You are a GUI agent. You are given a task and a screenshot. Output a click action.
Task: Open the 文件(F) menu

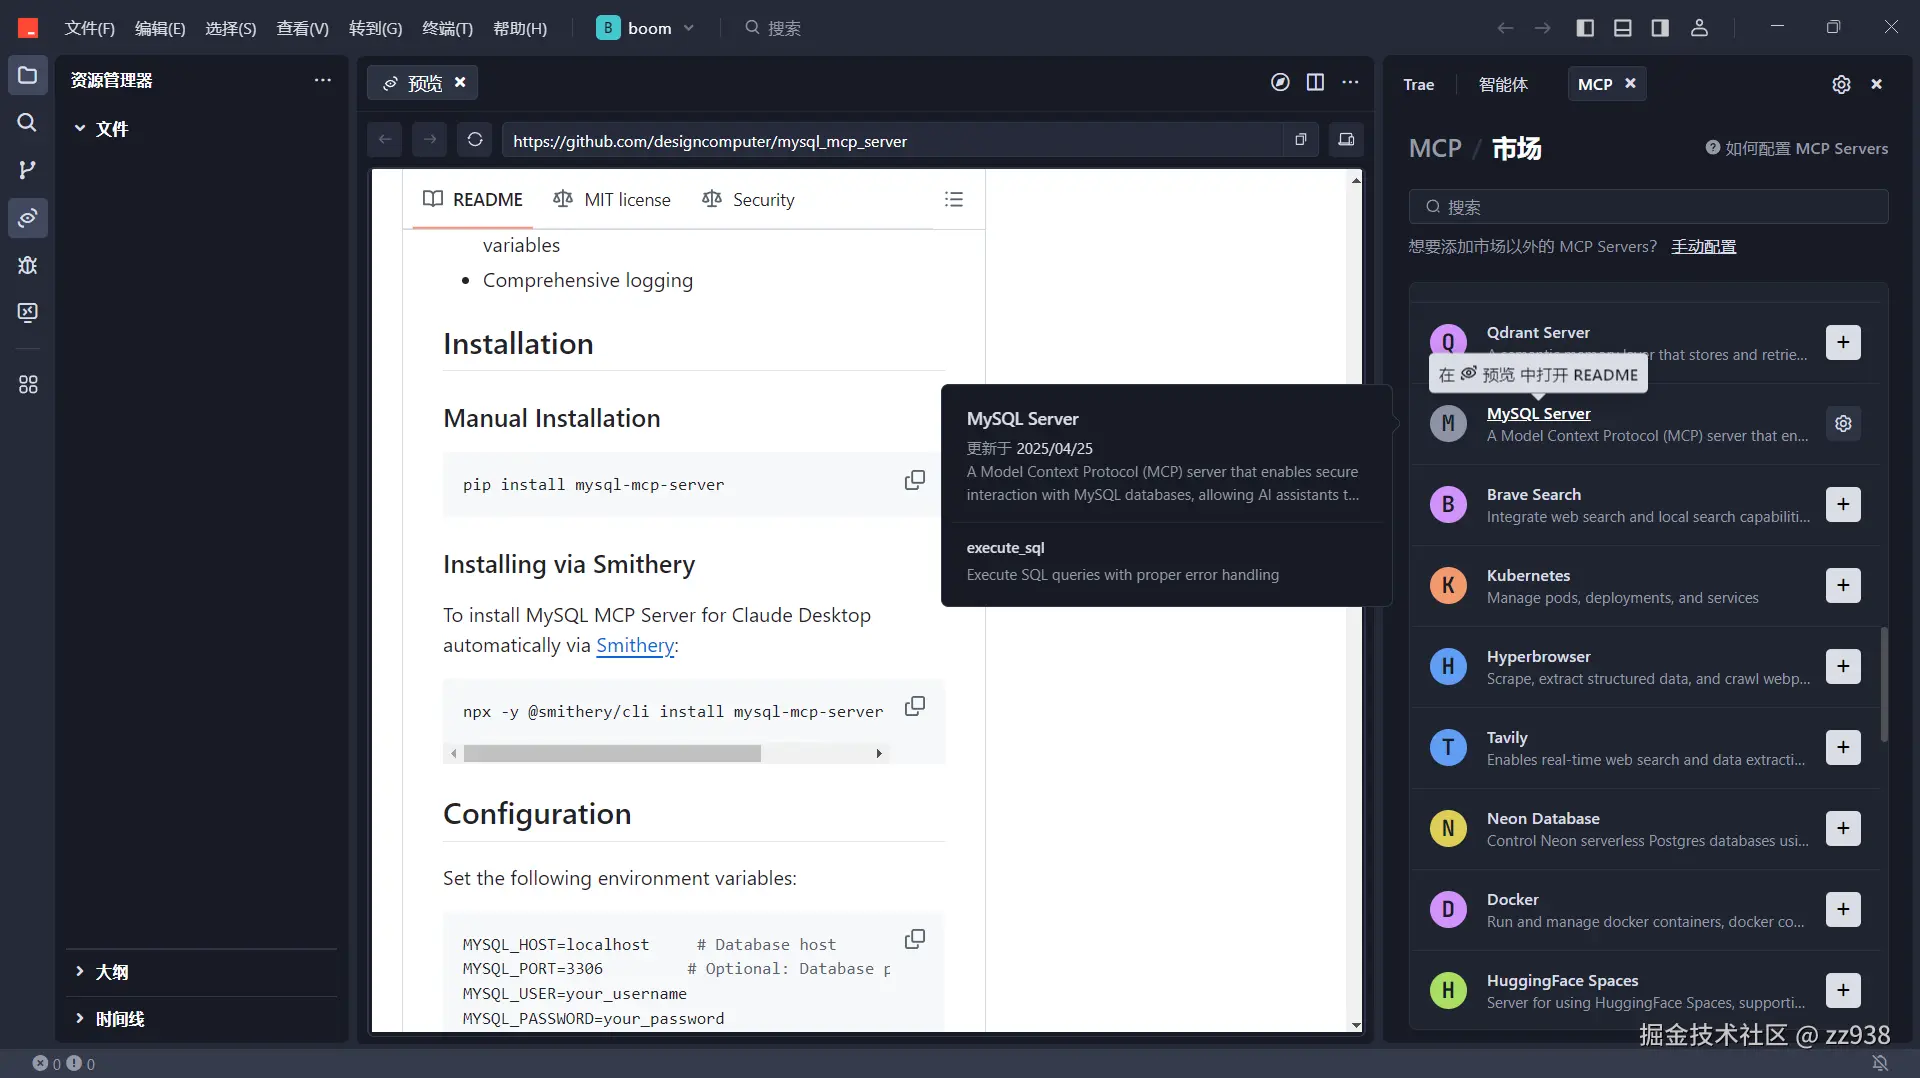pyautogui.click(x=90, y=28)
